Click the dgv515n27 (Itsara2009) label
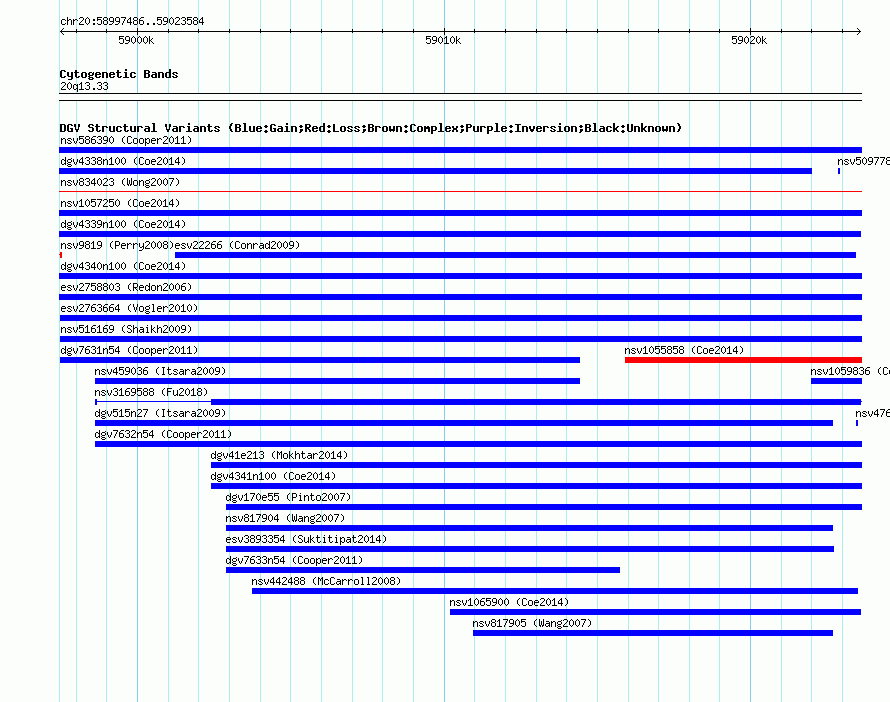 coord(160,413)
